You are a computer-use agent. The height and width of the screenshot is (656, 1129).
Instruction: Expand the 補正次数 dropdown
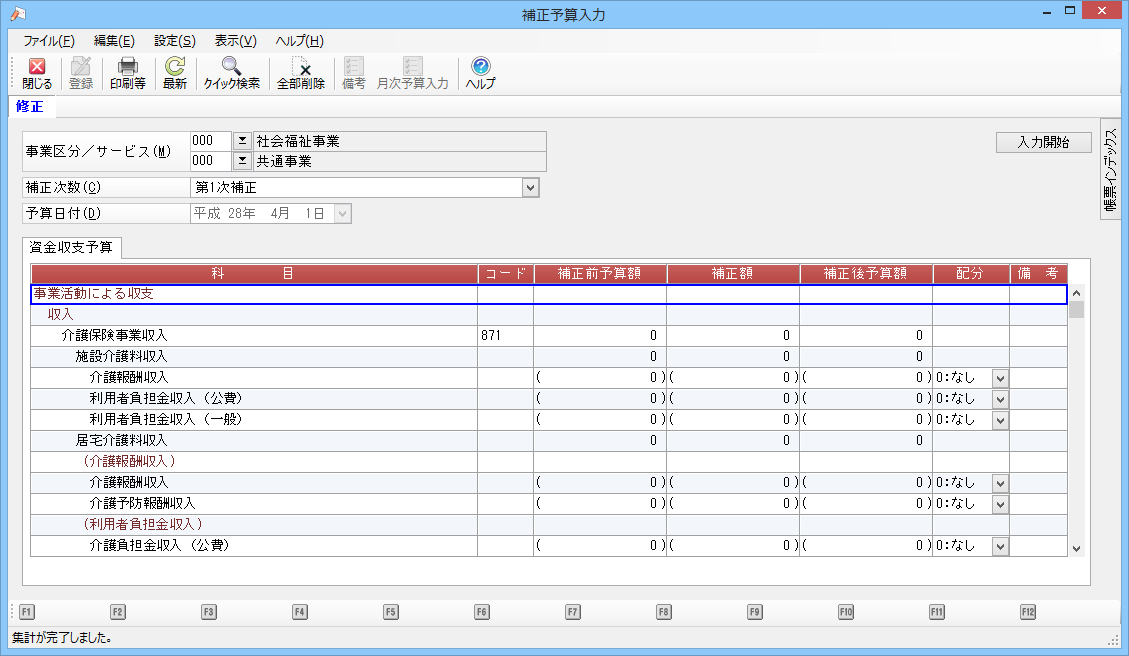pos(530,187)
